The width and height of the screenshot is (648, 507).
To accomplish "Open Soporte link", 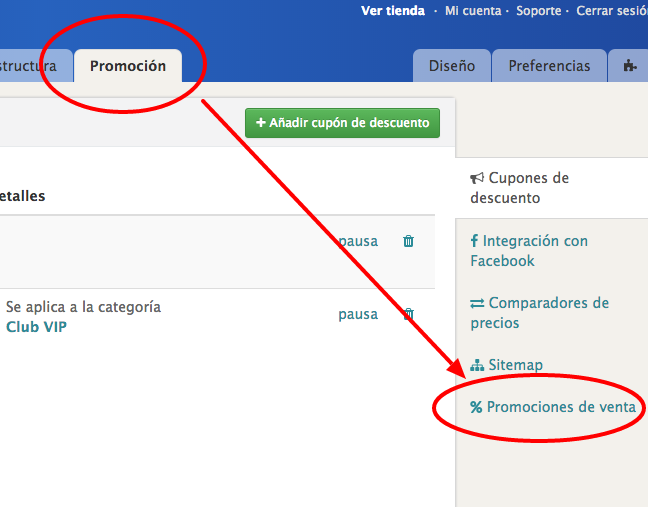I will point(538,11).
